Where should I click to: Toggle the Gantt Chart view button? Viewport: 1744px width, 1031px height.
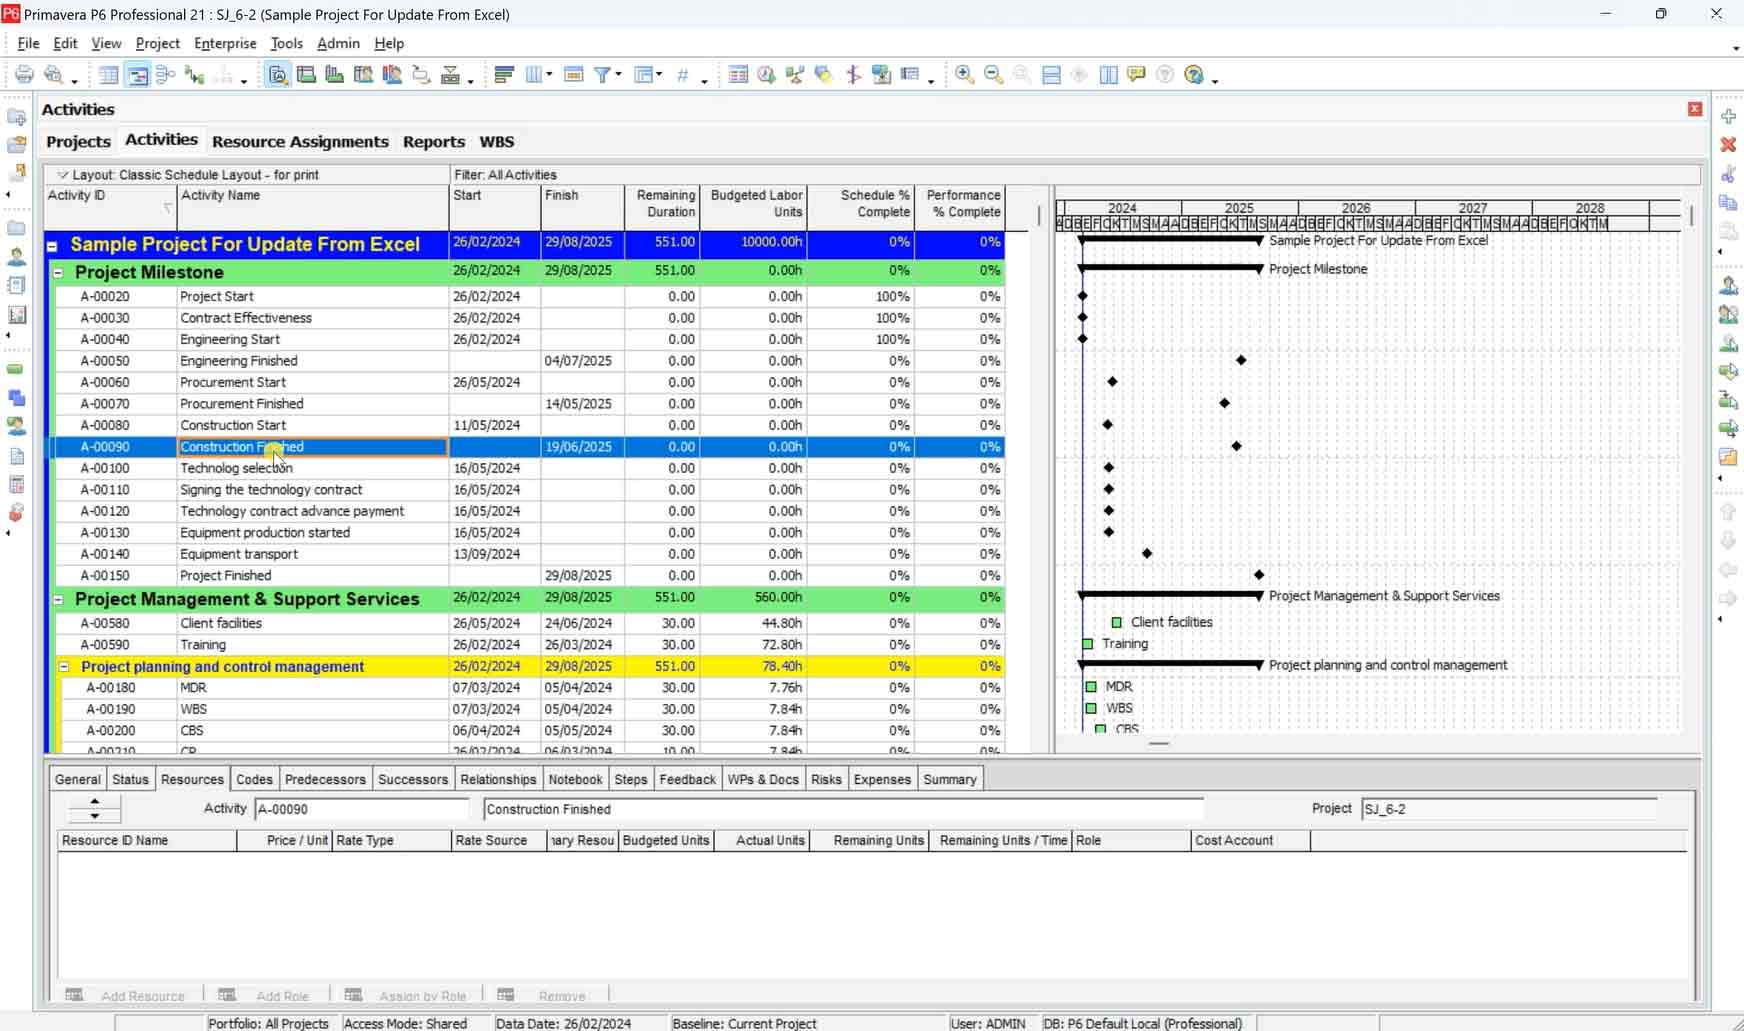137,75
